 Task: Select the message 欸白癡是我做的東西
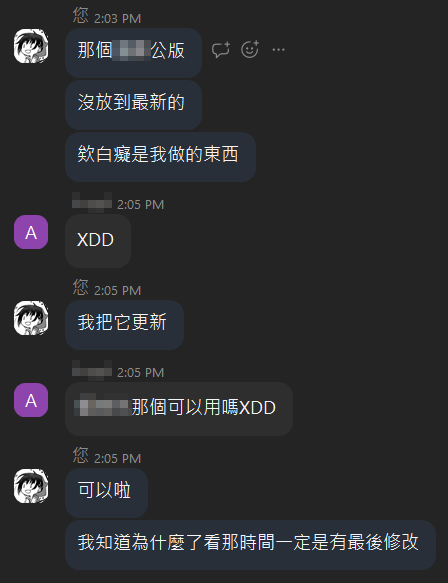coord(161,157)
